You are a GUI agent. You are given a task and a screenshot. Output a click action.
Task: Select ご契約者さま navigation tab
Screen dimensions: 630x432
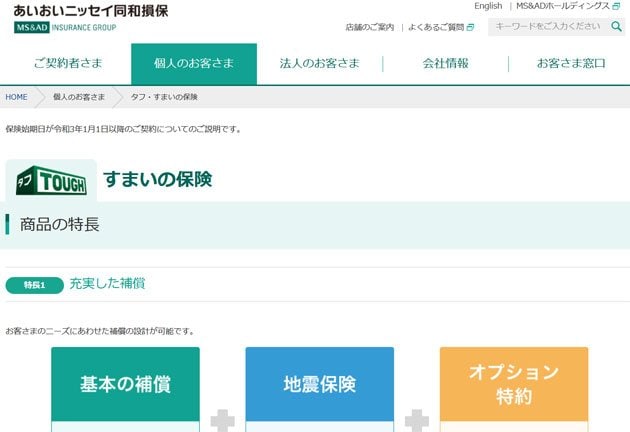[x=68, y=63]
